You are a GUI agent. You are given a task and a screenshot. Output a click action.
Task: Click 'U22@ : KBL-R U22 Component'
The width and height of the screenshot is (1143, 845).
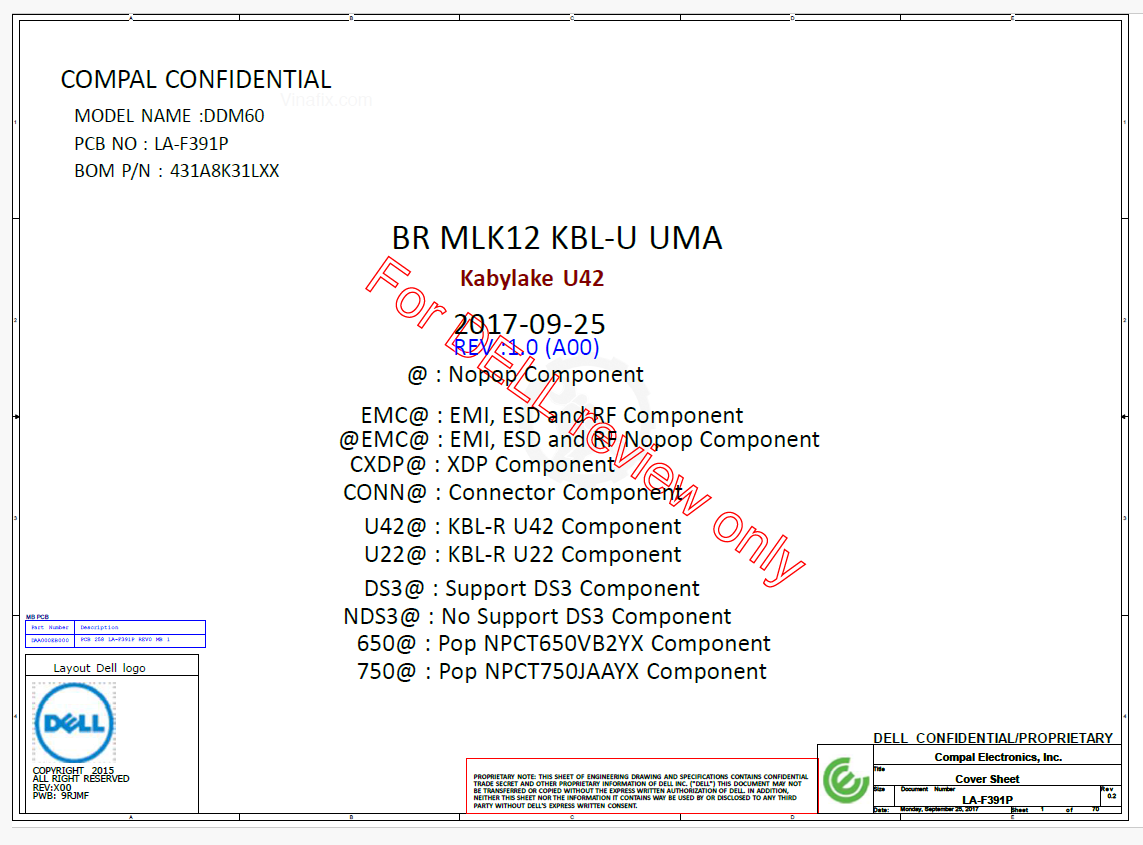coord(523,555)
